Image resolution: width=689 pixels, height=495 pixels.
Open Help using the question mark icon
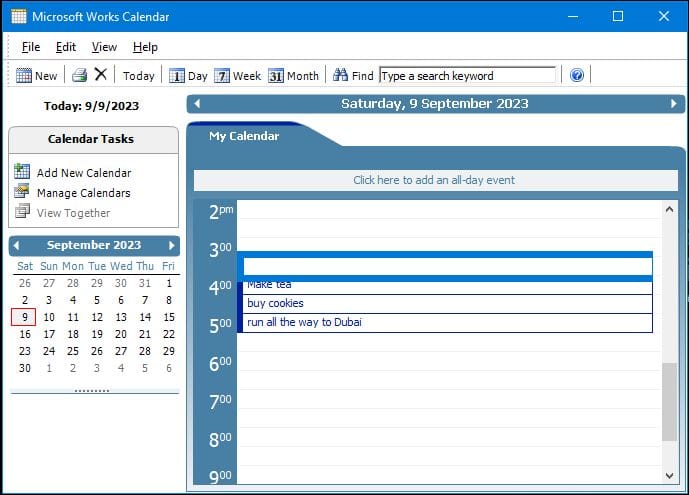577,75
